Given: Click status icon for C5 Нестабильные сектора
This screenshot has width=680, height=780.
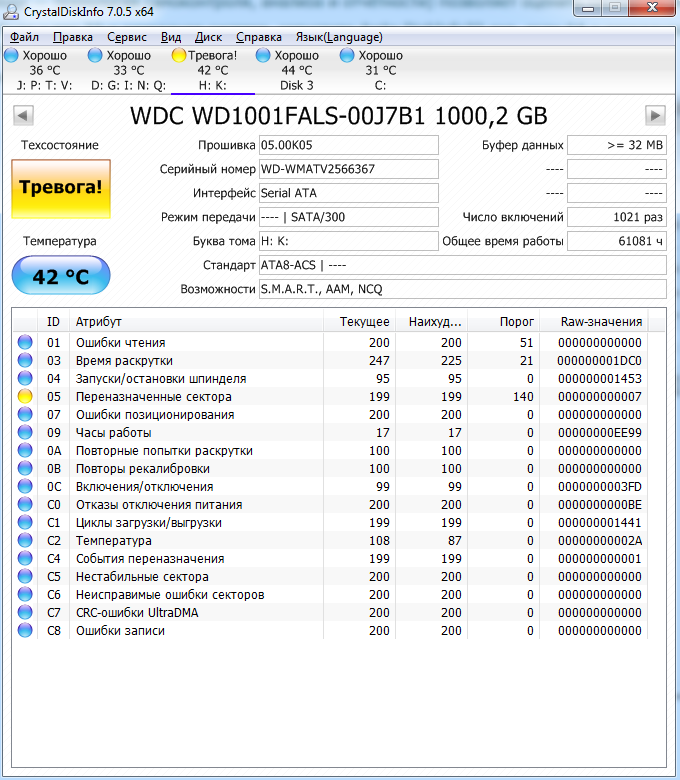Looking at the screenshot, I should (x=25, y=576).
